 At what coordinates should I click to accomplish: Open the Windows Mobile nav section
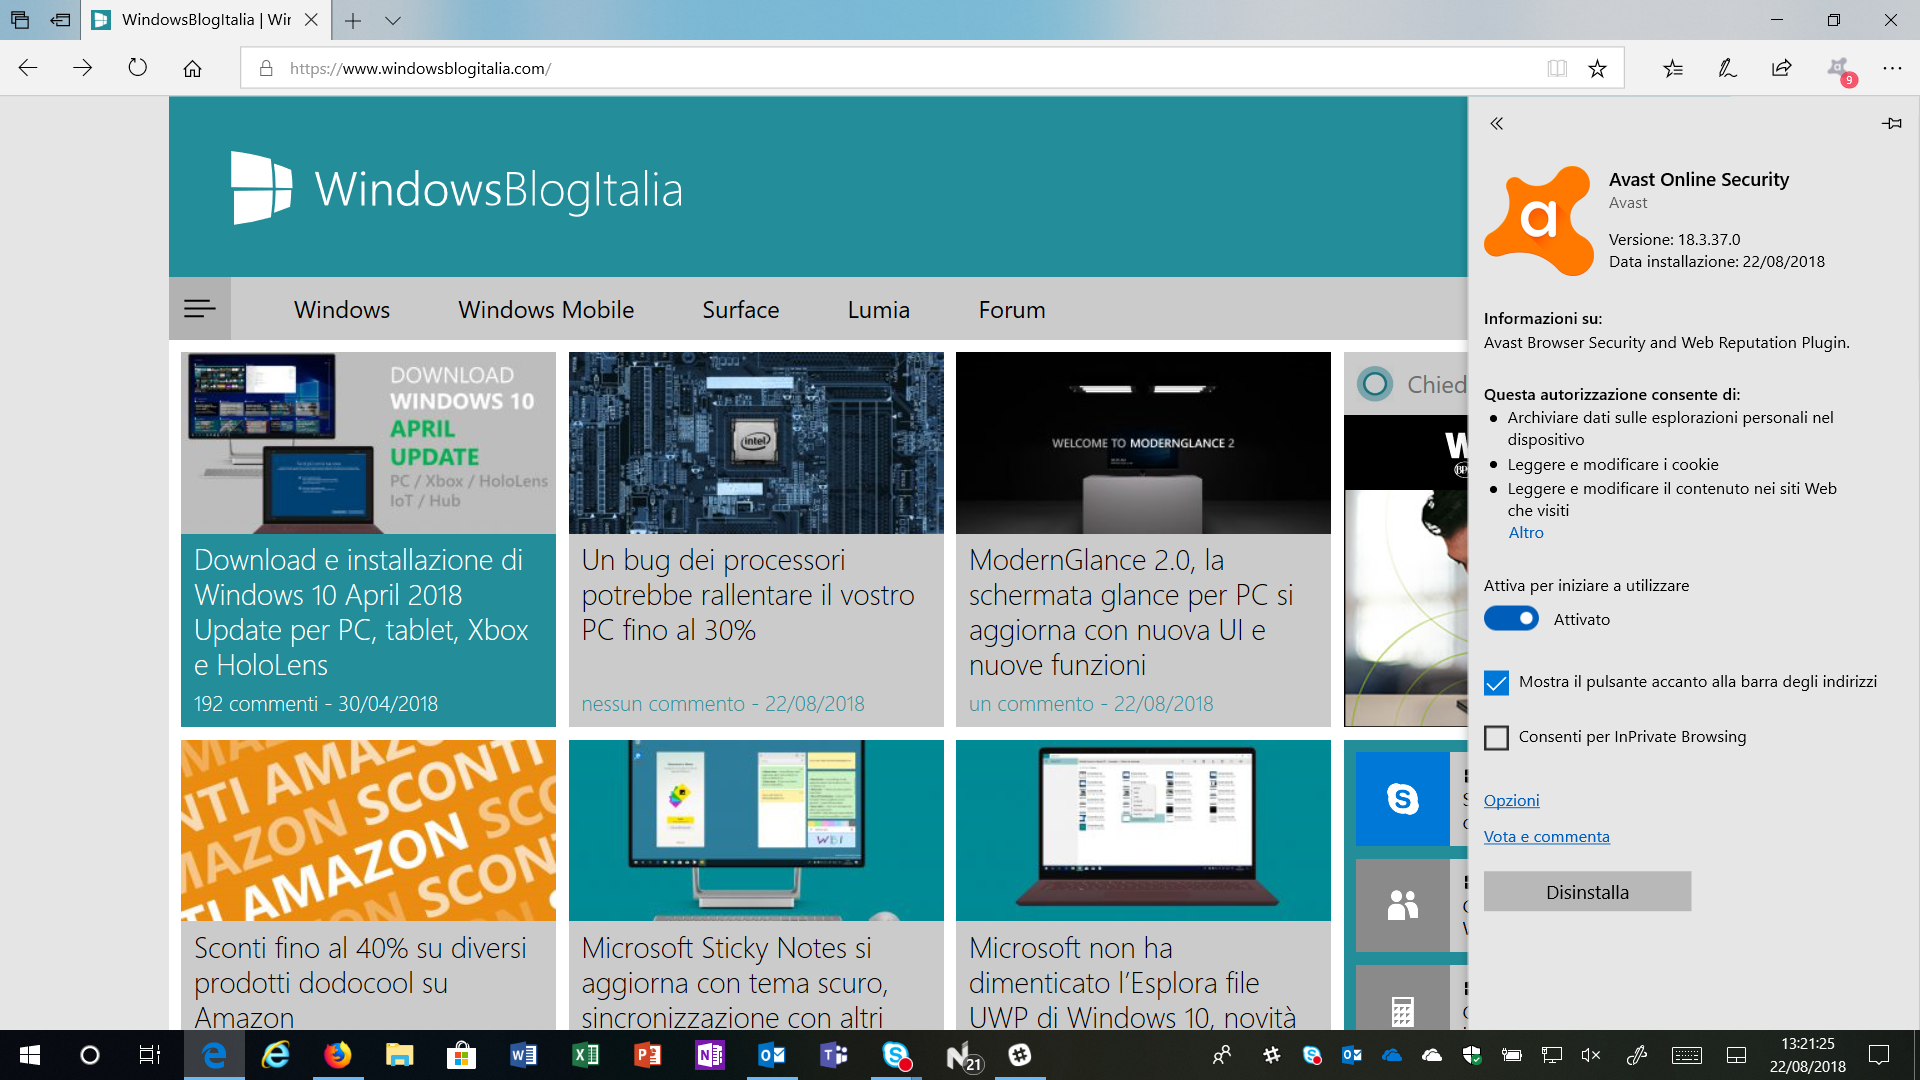click(546, 310)
